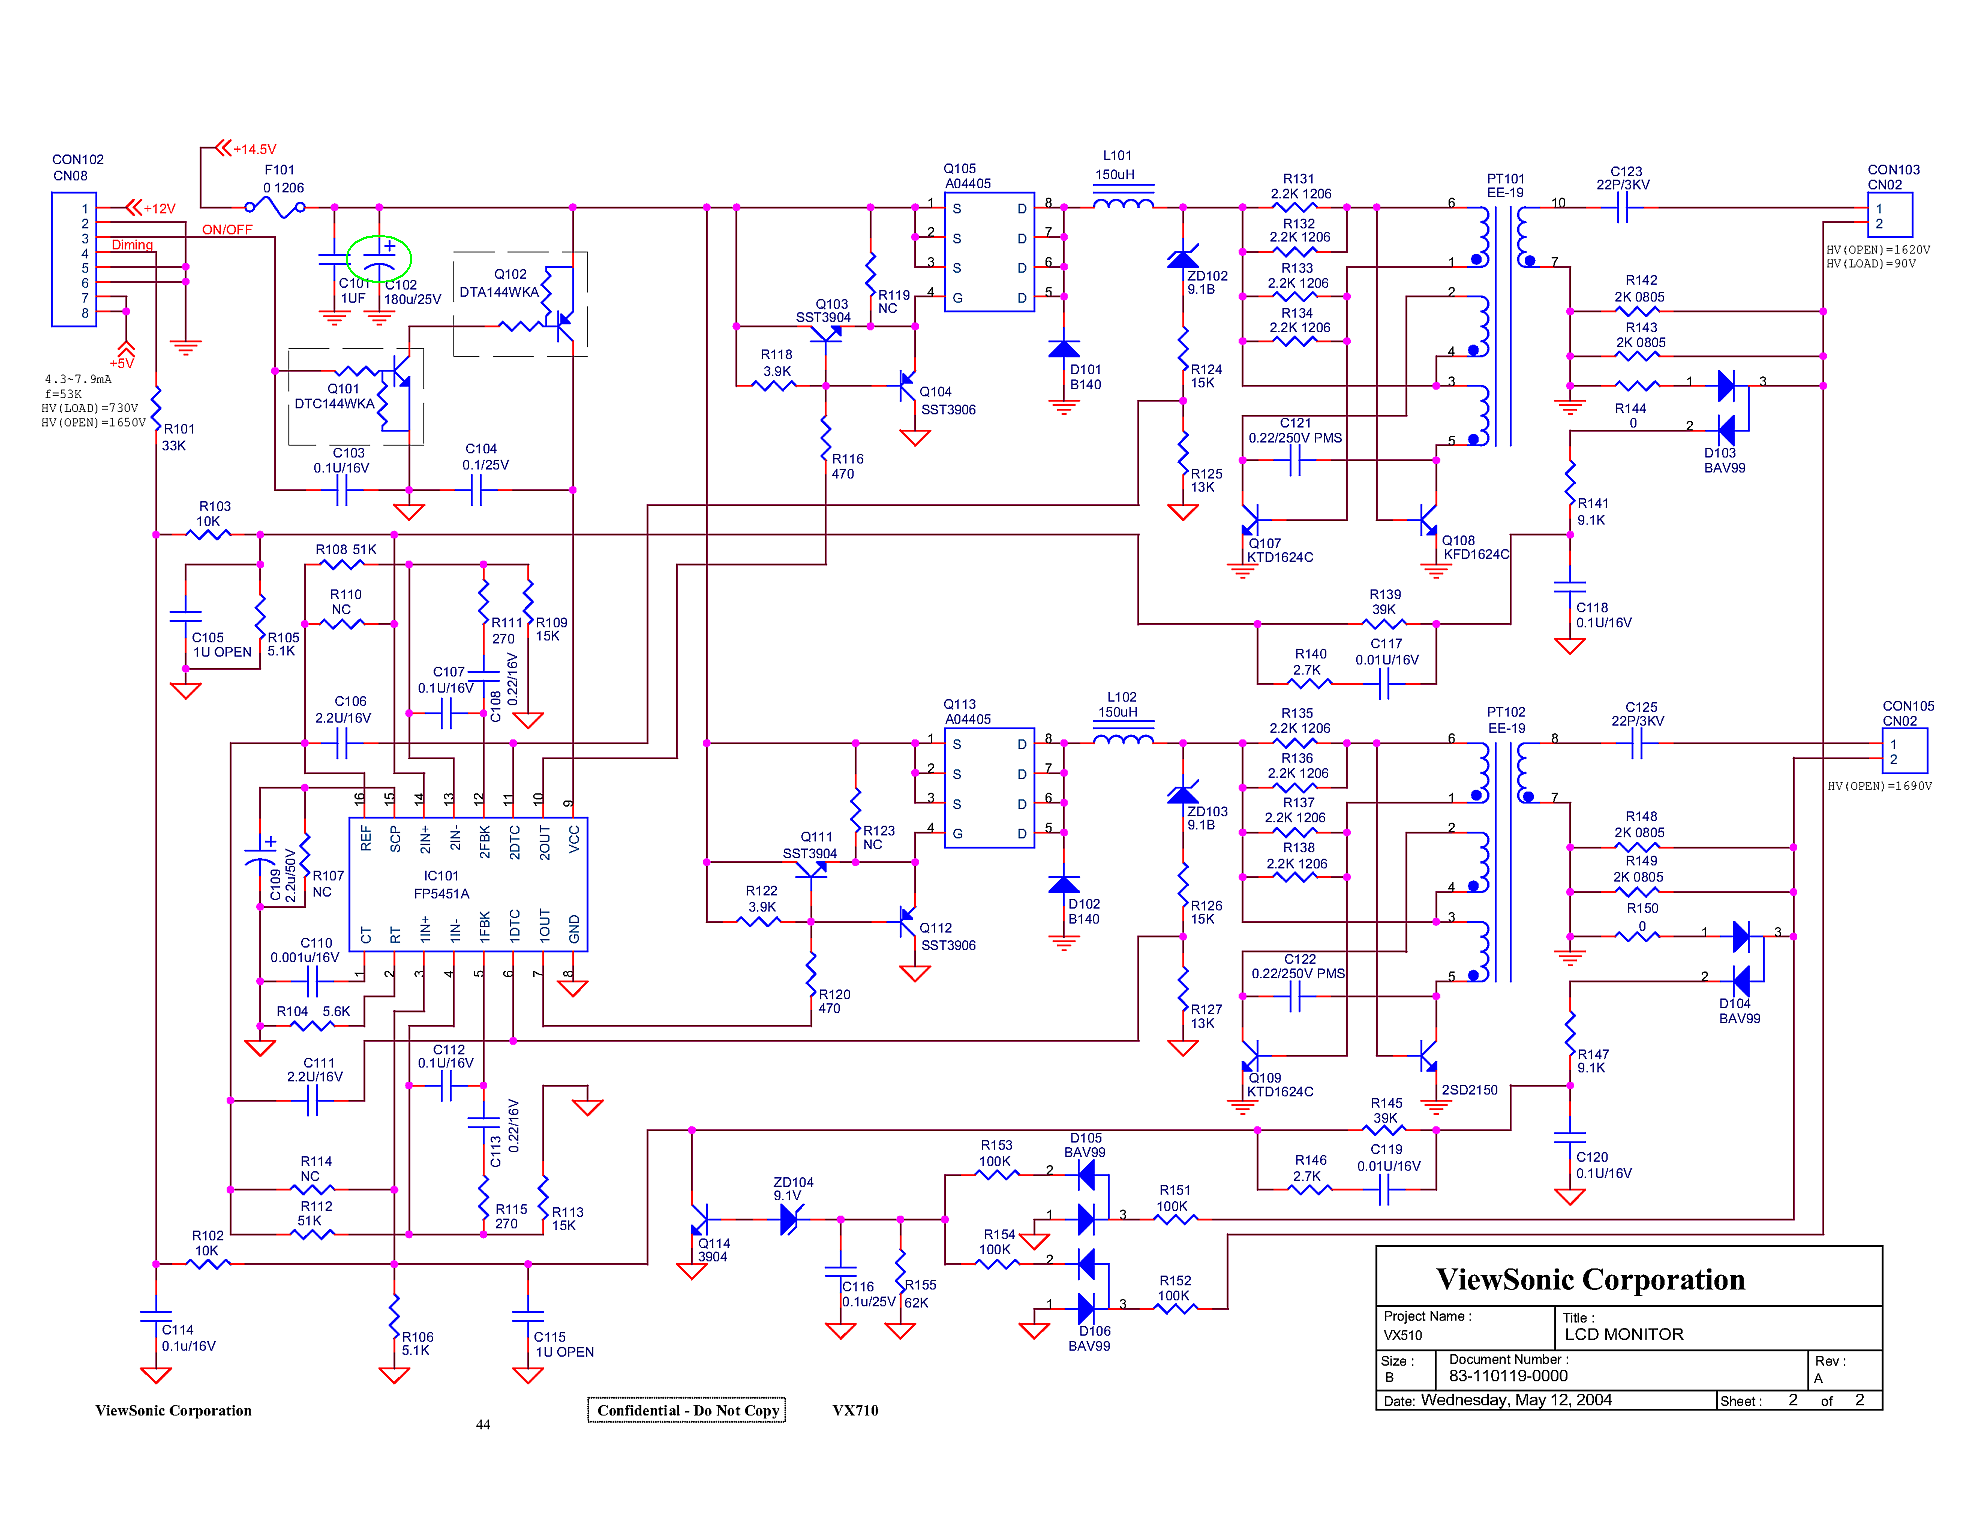Click the D104 BAV99 label

click(1739, 1011)
